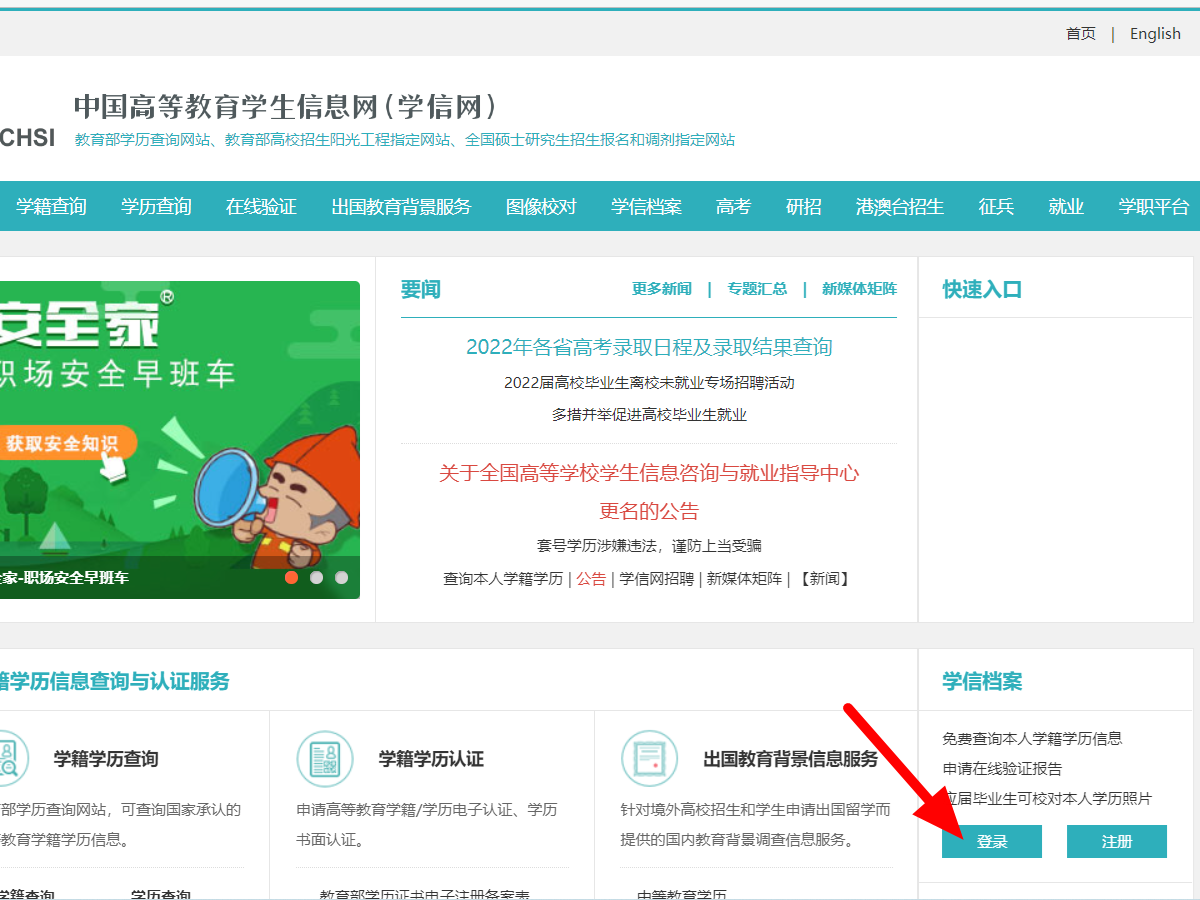This screenshot has width=1200, height=900.
Task: Open 就业 navigation item
Action: coord(1066,207)
